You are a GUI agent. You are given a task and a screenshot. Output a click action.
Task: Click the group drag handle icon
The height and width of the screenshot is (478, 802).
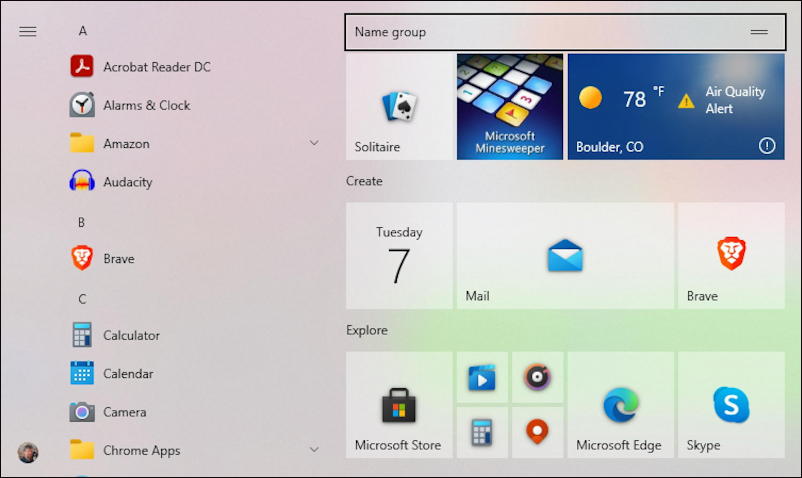[759, 32]
